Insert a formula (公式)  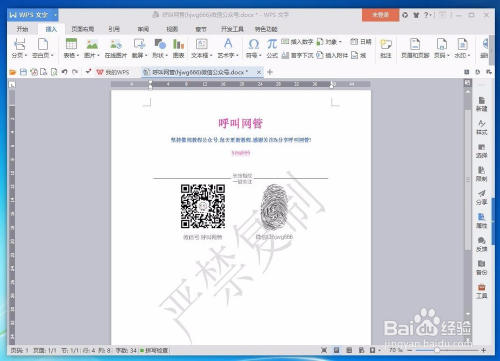point(272,48)
